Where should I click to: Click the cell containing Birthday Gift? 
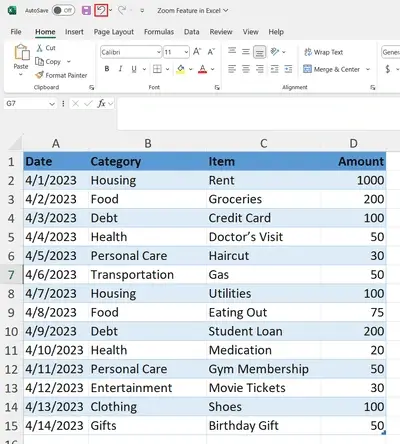coord(264,426)
